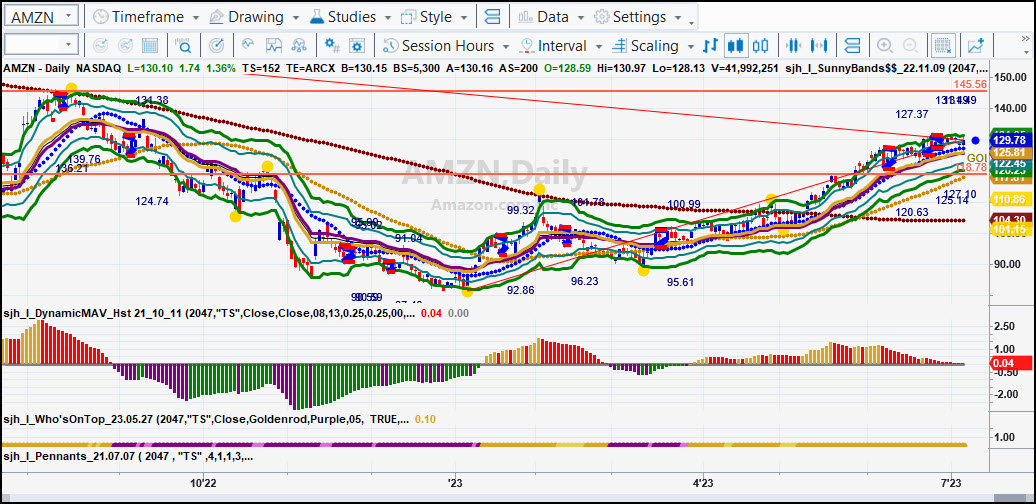Click the dashed-square Style icon
Image resolution: width=1036 pixels, height=504 pixels.
(409, 17)
